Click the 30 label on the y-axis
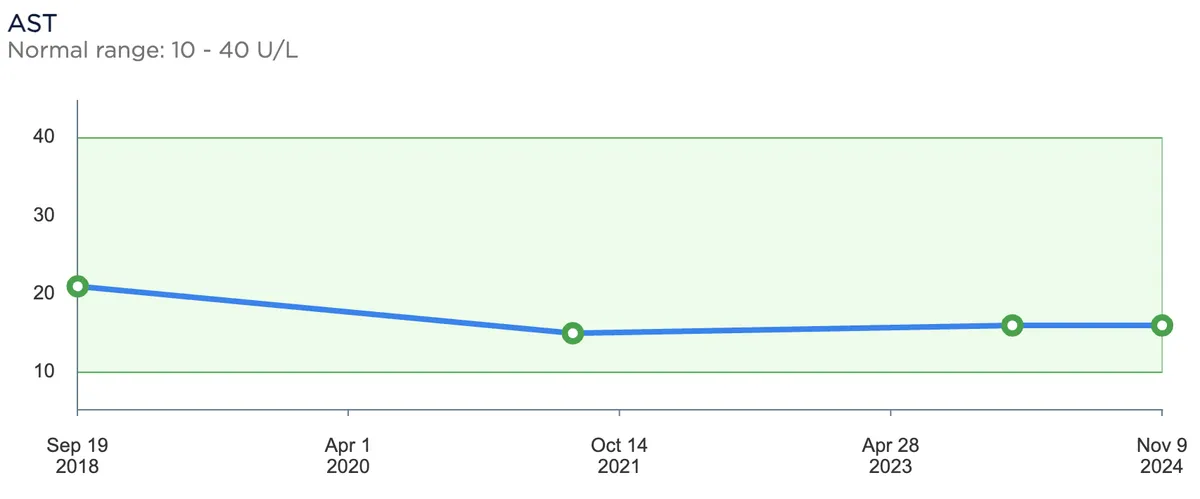The height and width of the screenshot is (499, 1200). click(x=44, y=215)
